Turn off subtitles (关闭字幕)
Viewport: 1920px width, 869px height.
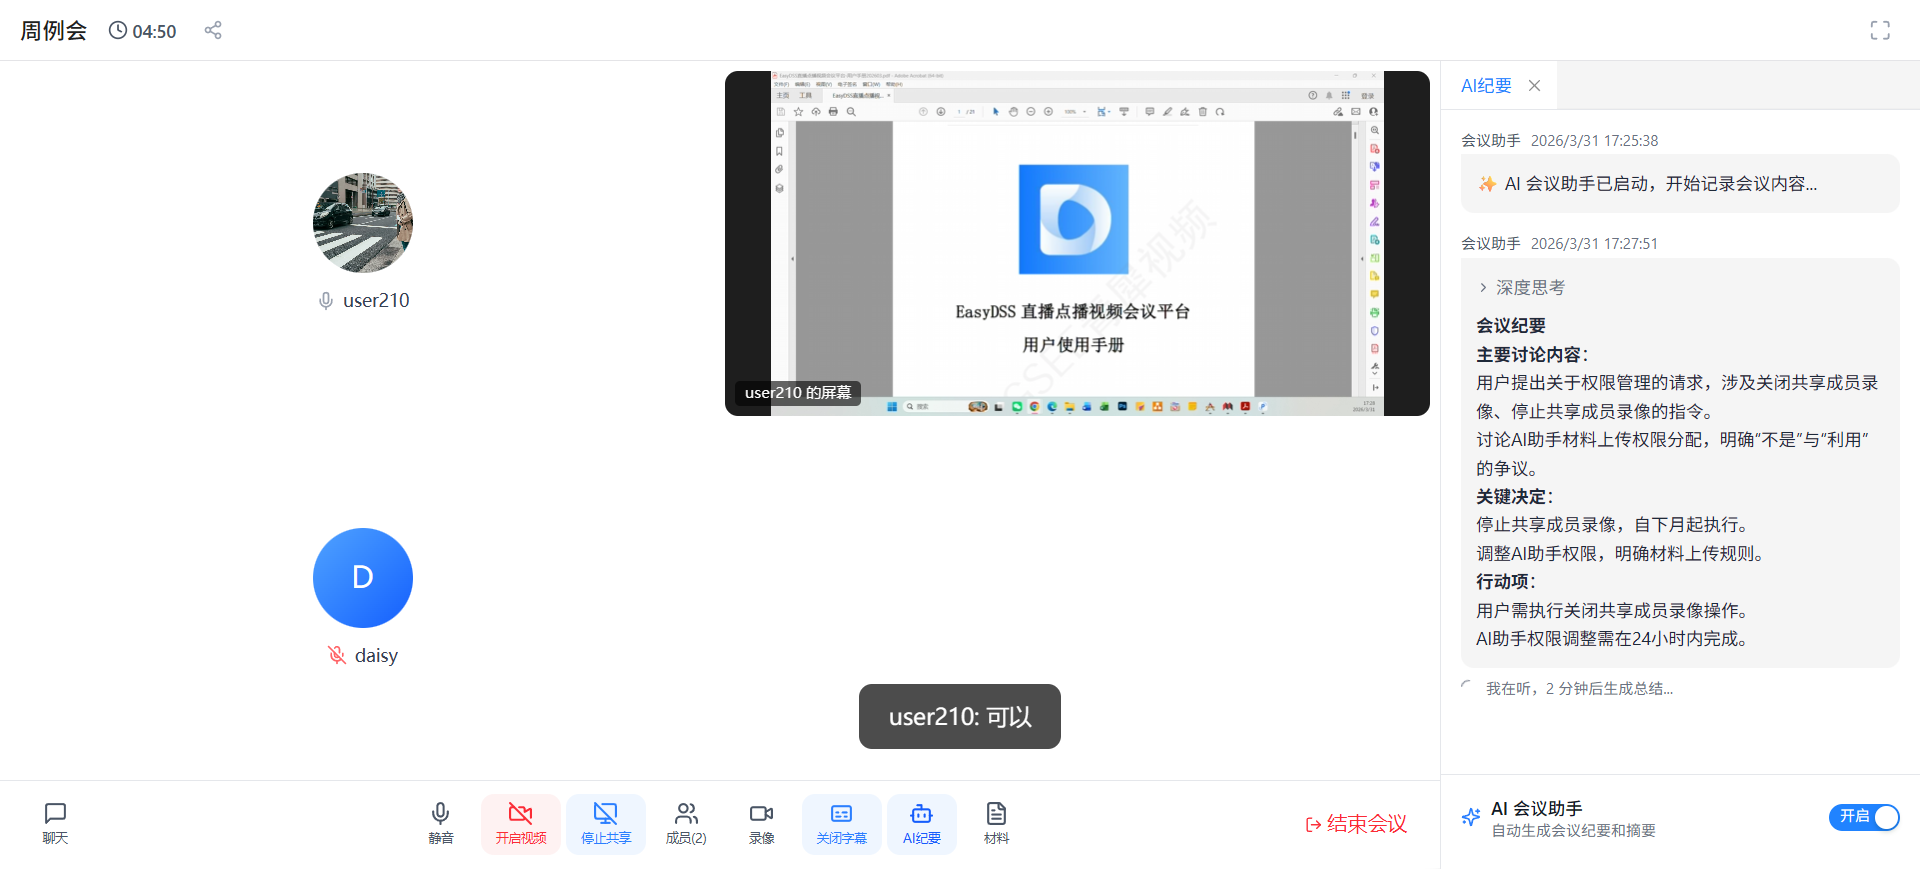pos(842,824)
